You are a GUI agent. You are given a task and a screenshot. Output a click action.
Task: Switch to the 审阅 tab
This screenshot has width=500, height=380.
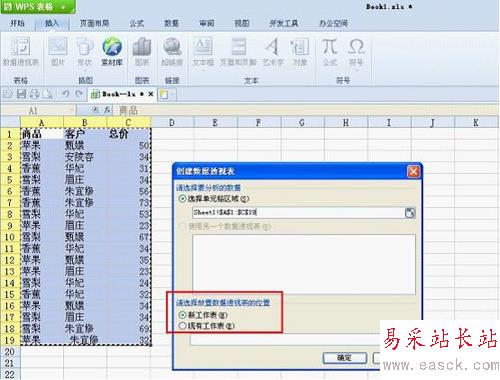207,23
